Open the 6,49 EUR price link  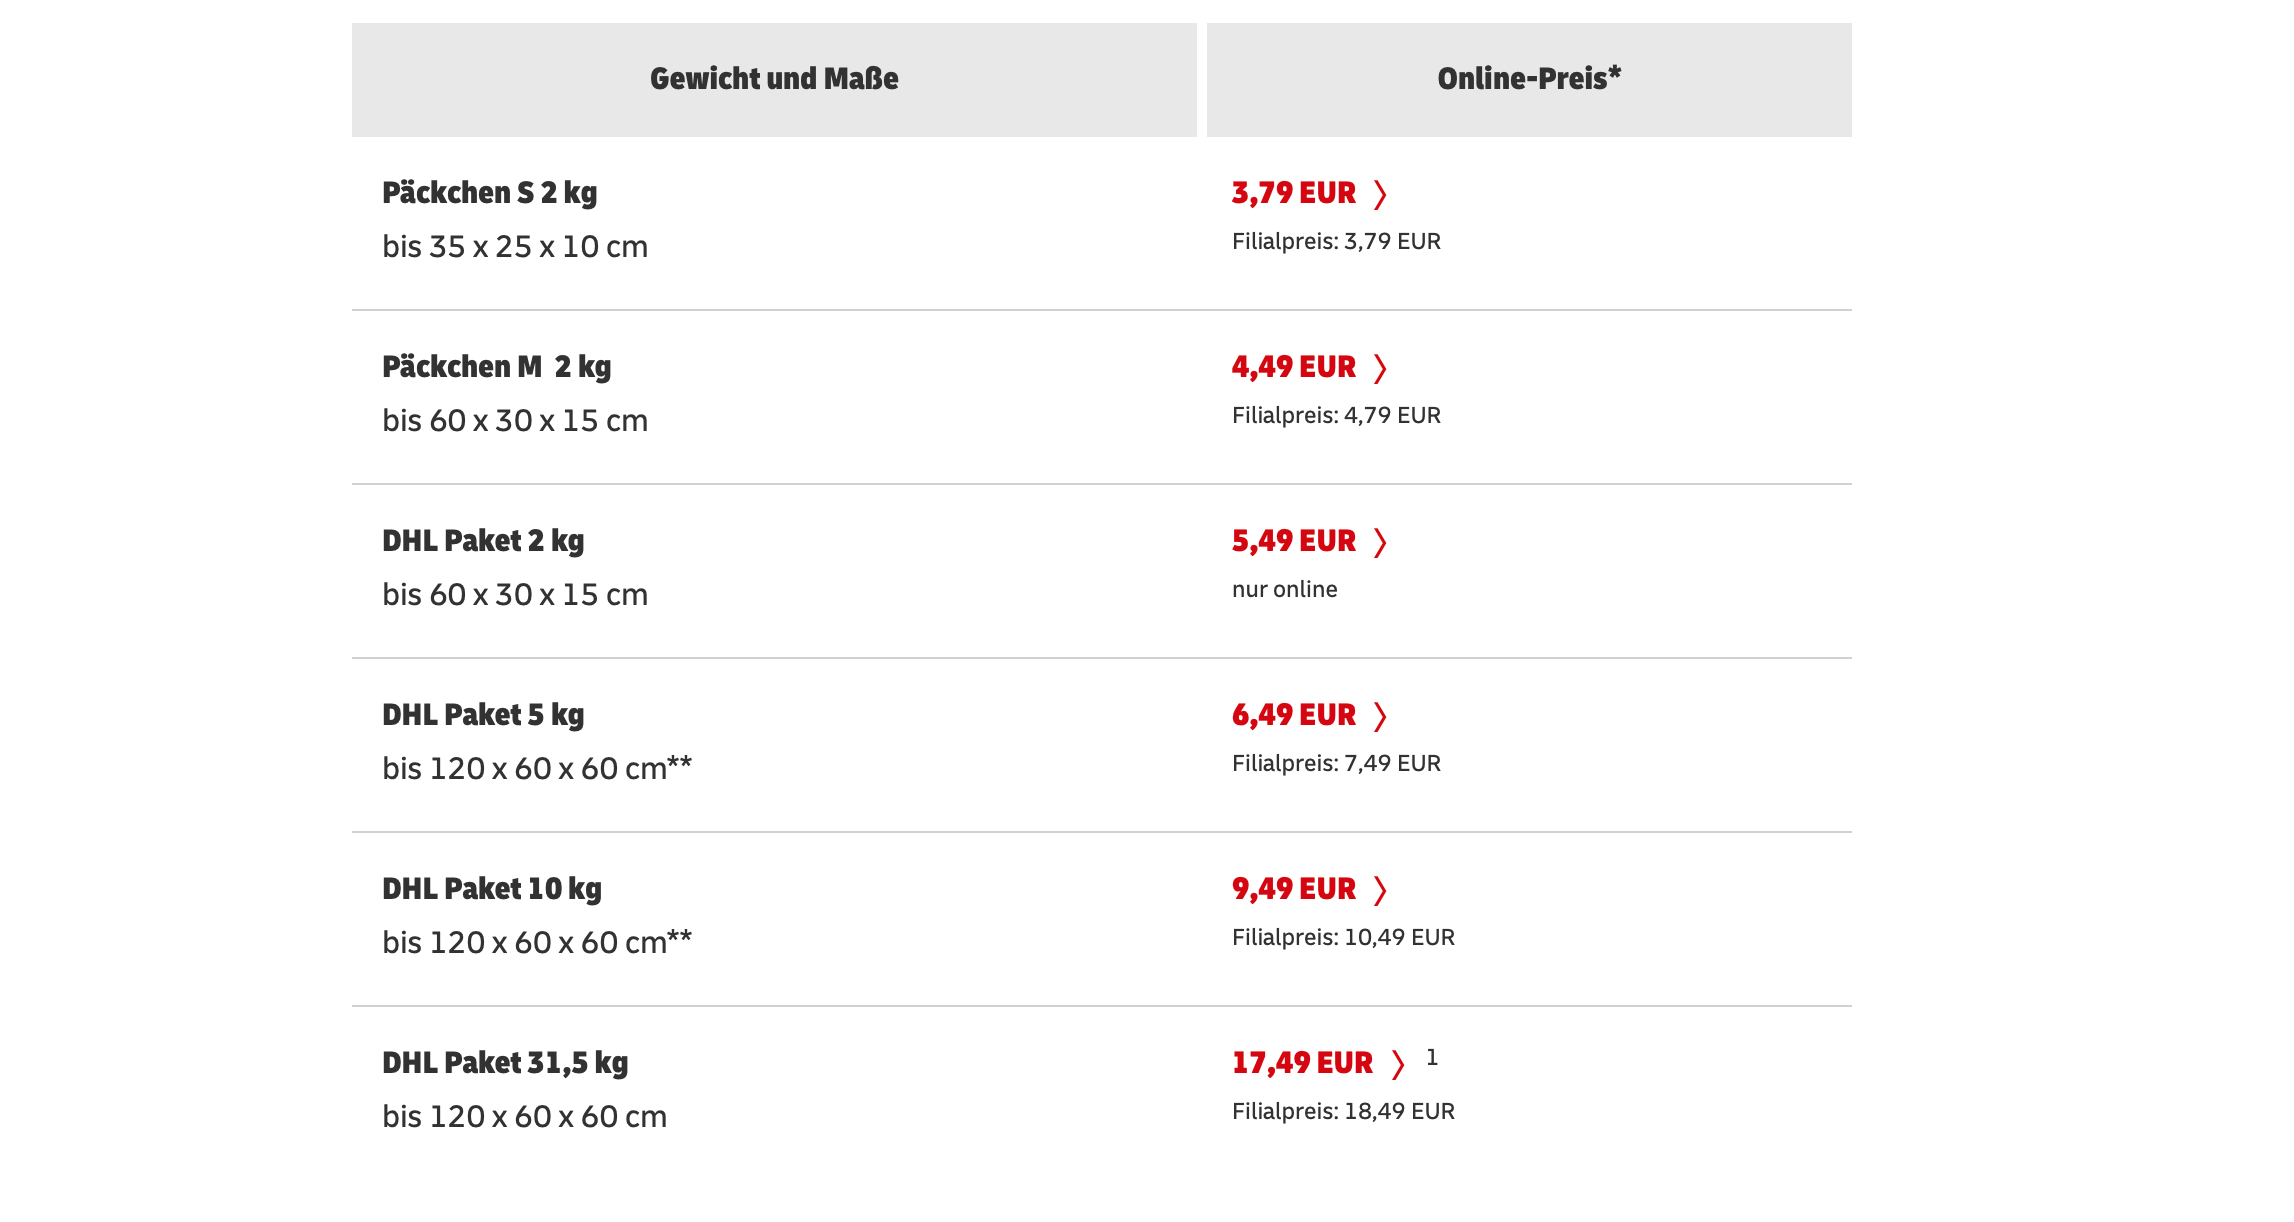coord(1293,715)
